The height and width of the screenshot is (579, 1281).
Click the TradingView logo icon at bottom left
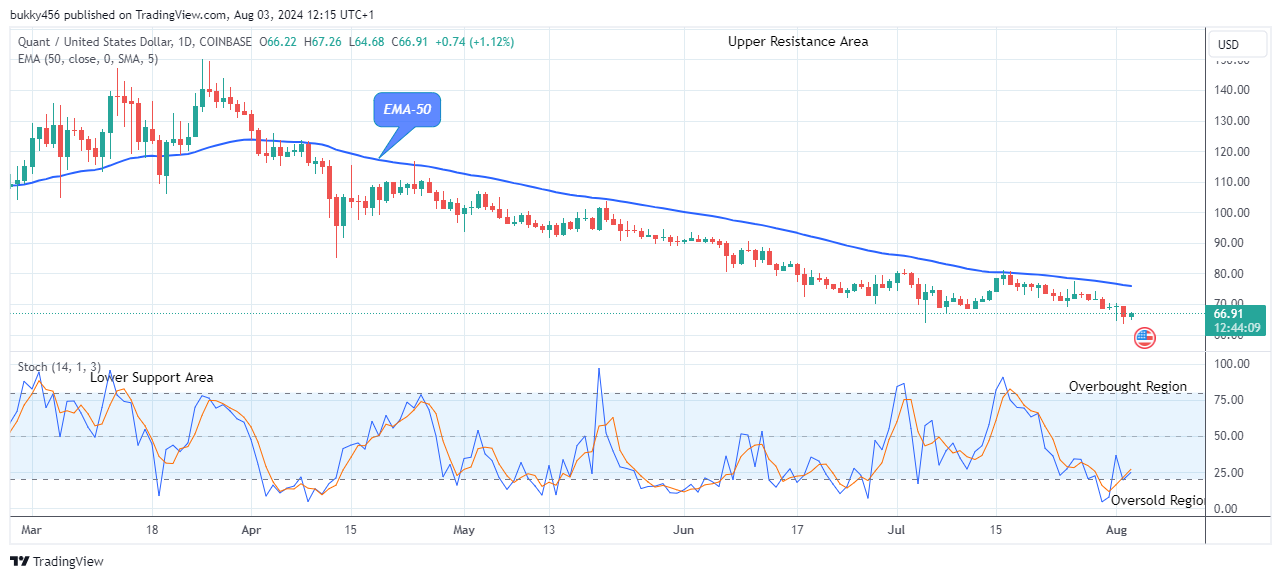[x=19, y=561]
